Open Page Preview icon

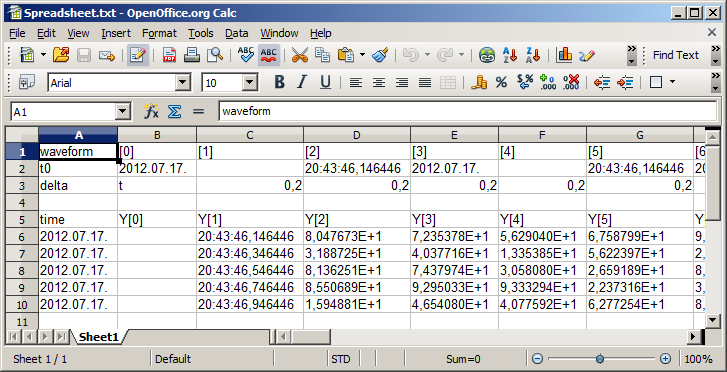pyautogui.click(x=215, y=55)
